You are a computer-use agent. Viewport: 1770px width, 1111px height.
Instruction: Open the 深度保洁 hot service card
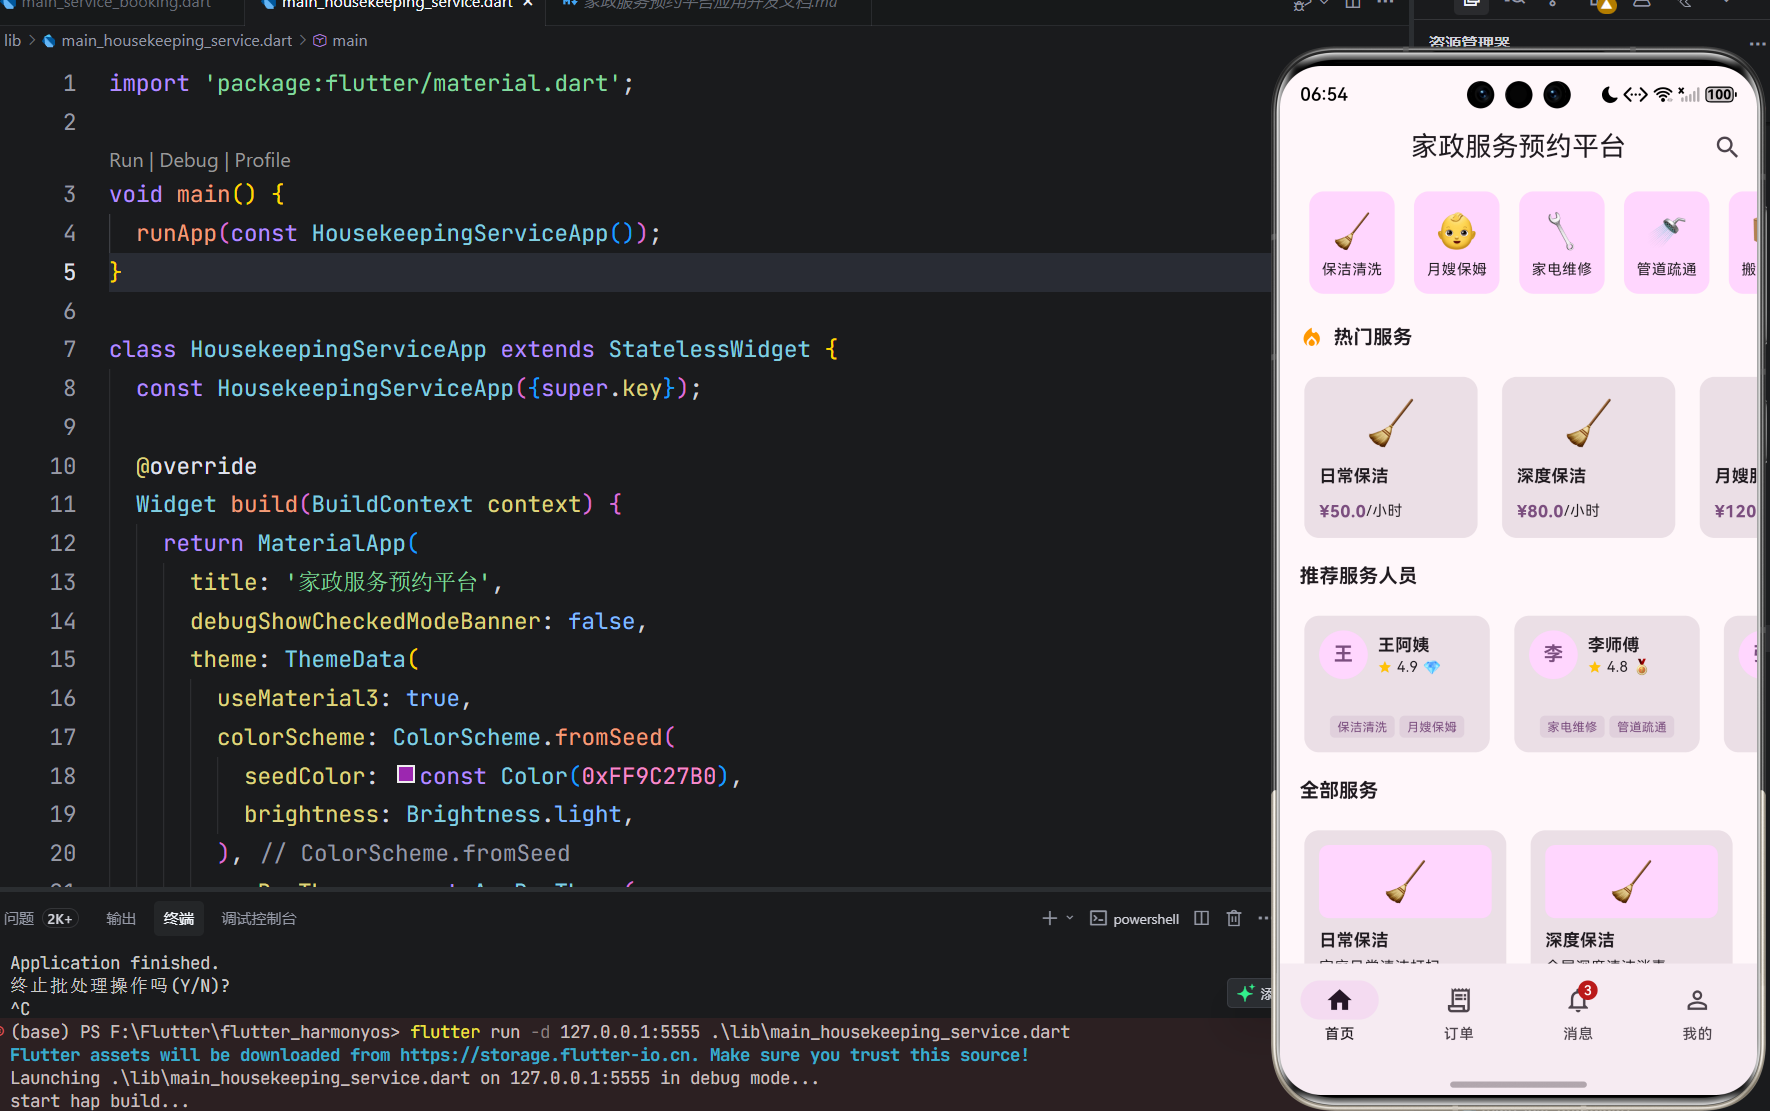[1588, 457]
